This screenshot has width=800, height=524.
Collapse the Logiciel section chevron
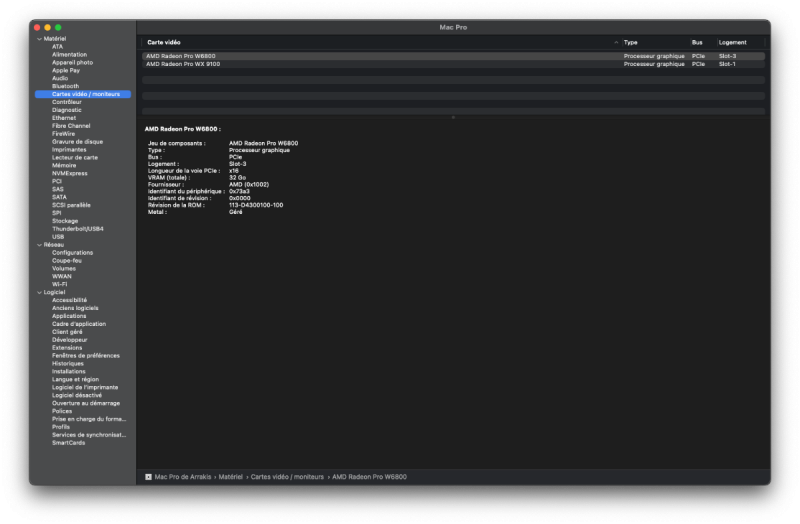click(39, 292)
